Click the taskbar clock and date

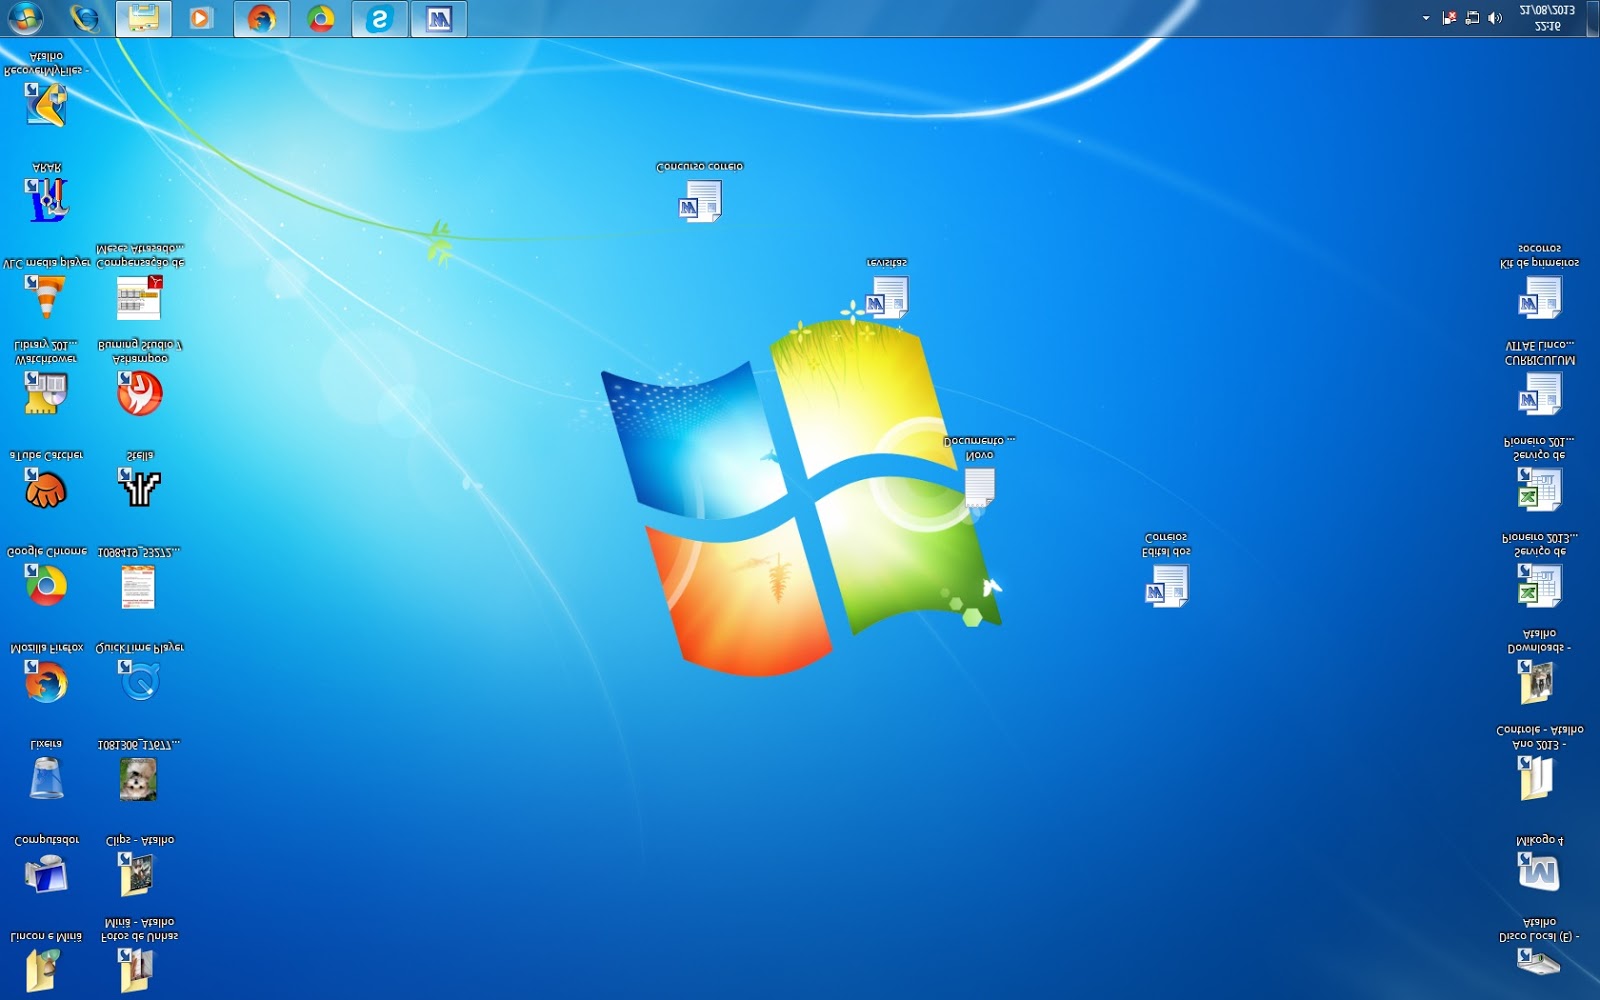[x=1546, y=18]
